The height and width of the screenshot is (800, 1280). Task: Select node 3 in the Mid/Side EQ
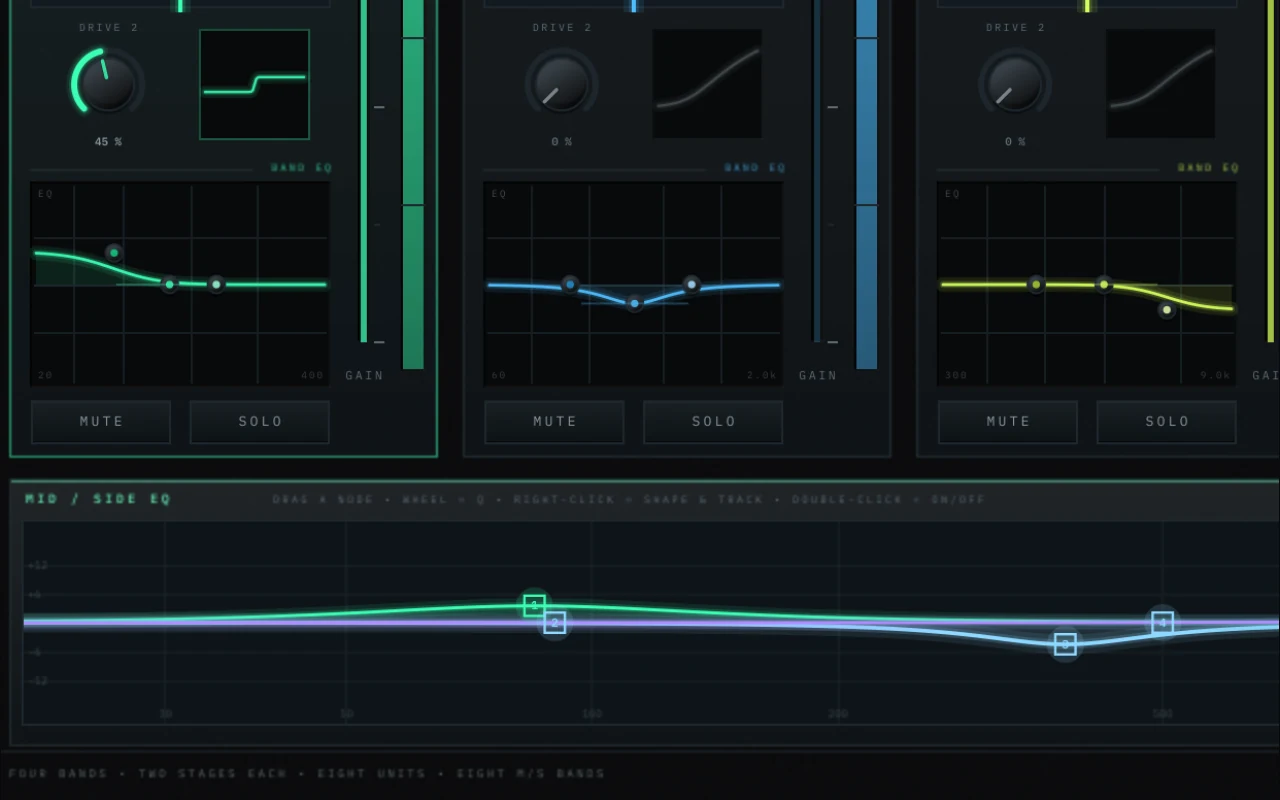[1065, 644]
